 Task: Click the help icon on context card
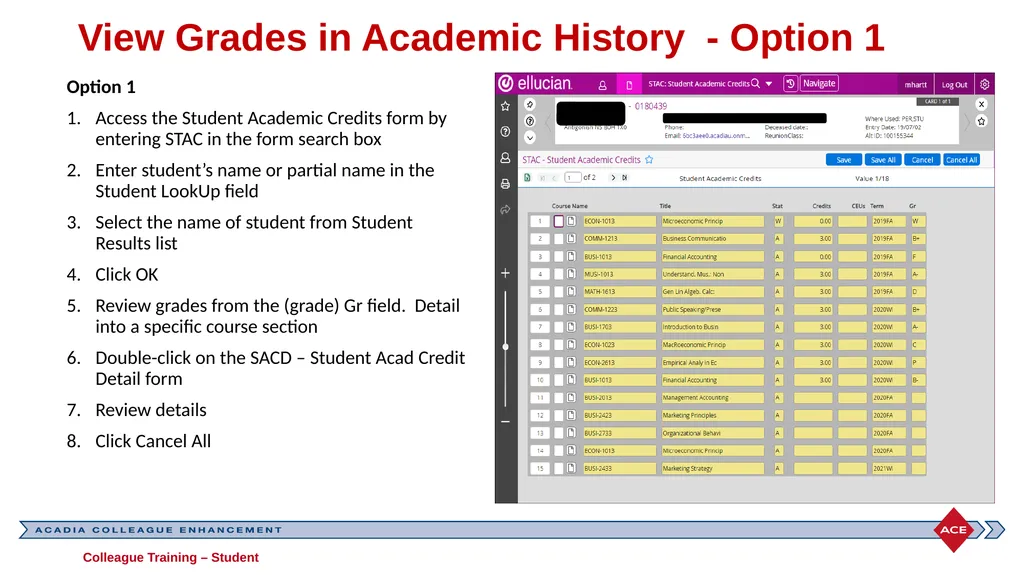[530, 121]
